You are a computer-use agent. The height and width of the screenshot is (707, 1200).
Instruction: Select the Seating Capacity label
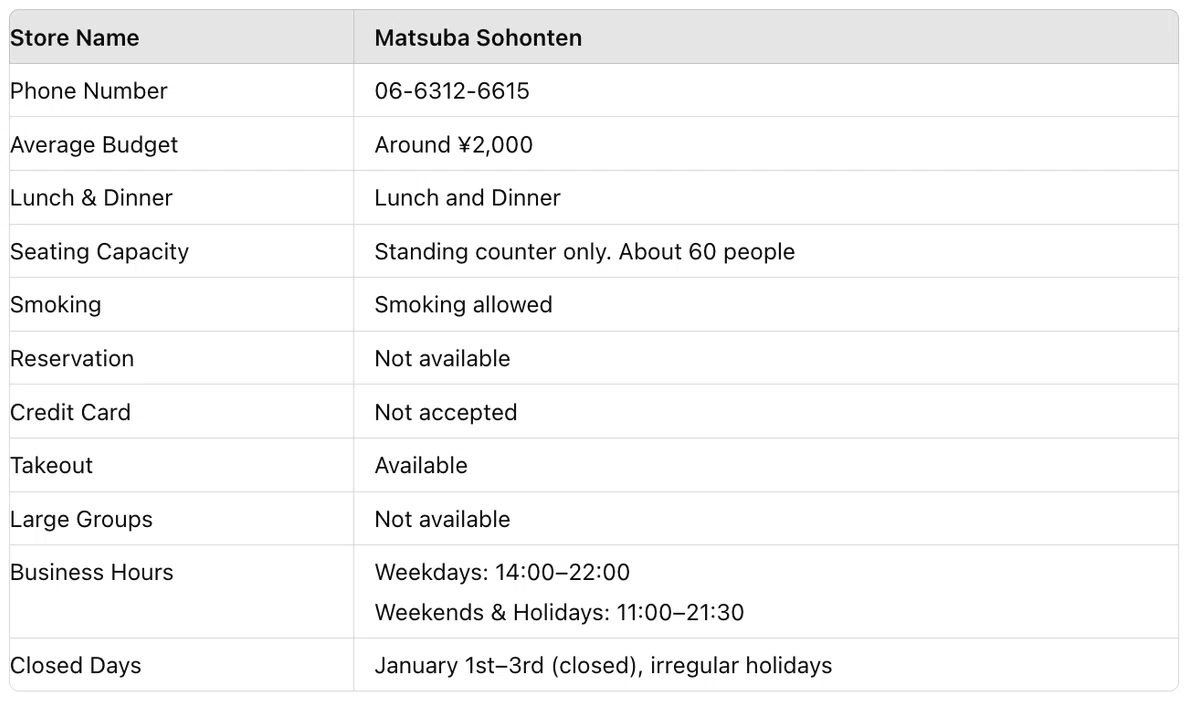coord(100,252)
